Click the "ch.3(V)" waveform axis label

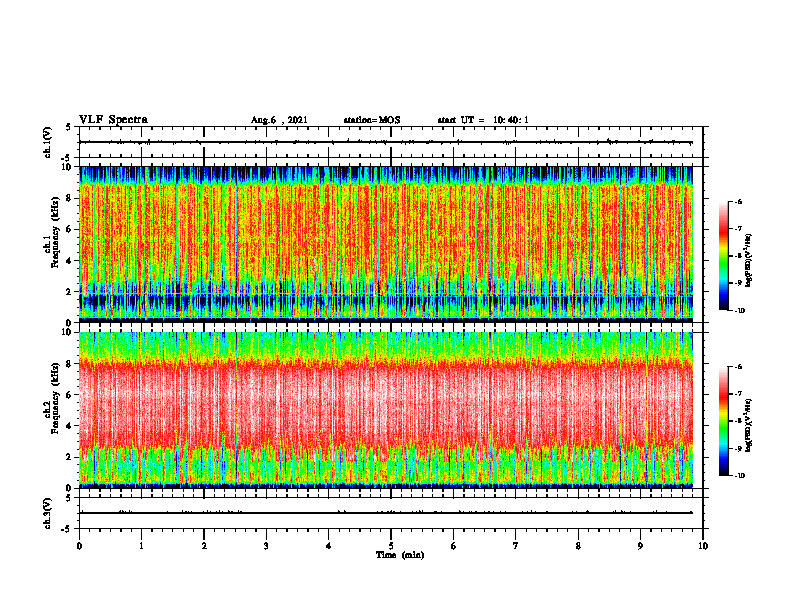click(48, 513)
